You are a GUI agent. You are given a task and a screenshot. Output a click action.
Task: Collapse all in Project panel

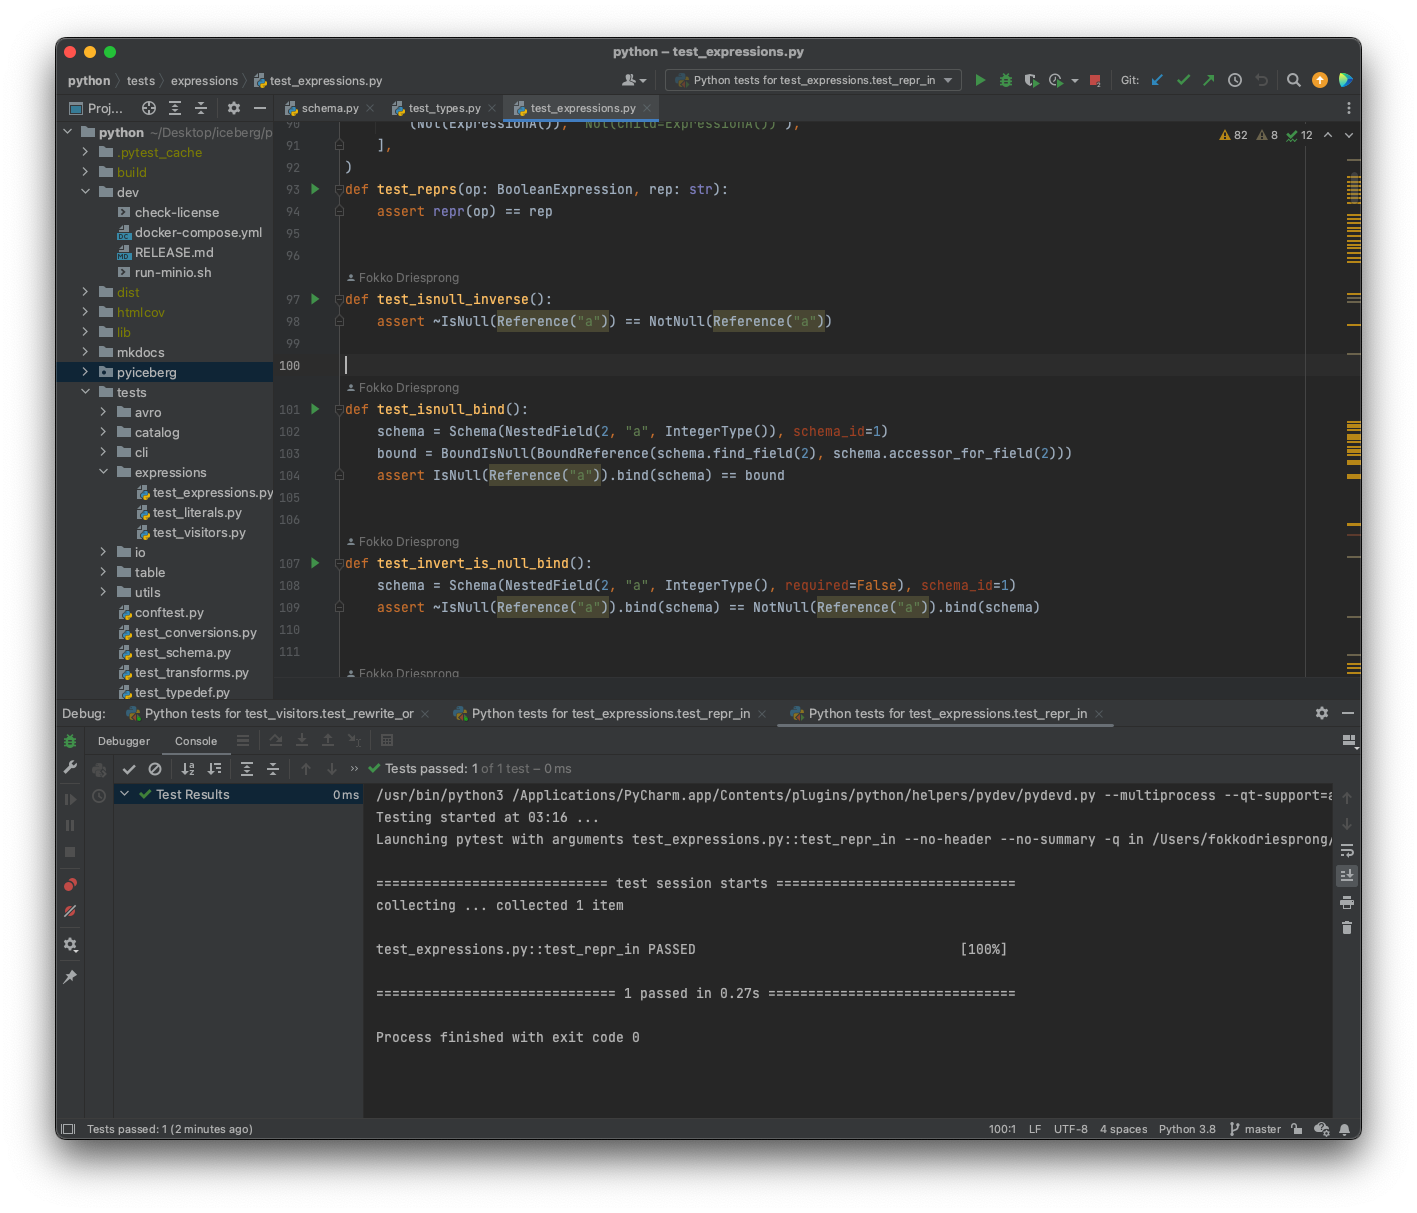point(201,108)
